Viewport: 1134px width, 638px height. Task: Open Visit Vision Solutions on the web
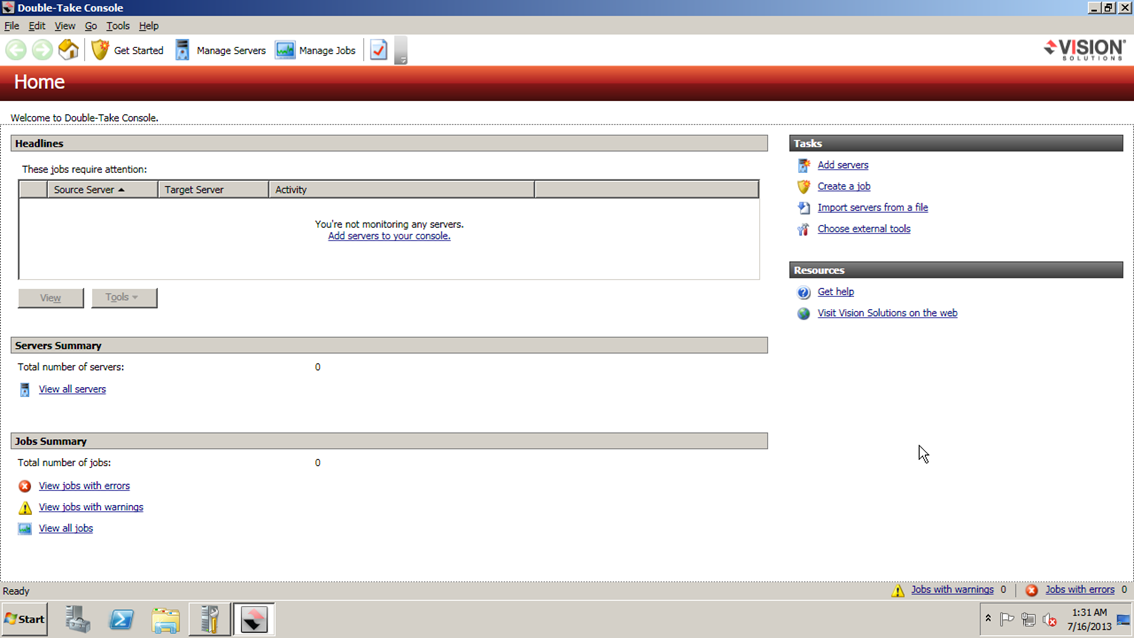point(887,313)
